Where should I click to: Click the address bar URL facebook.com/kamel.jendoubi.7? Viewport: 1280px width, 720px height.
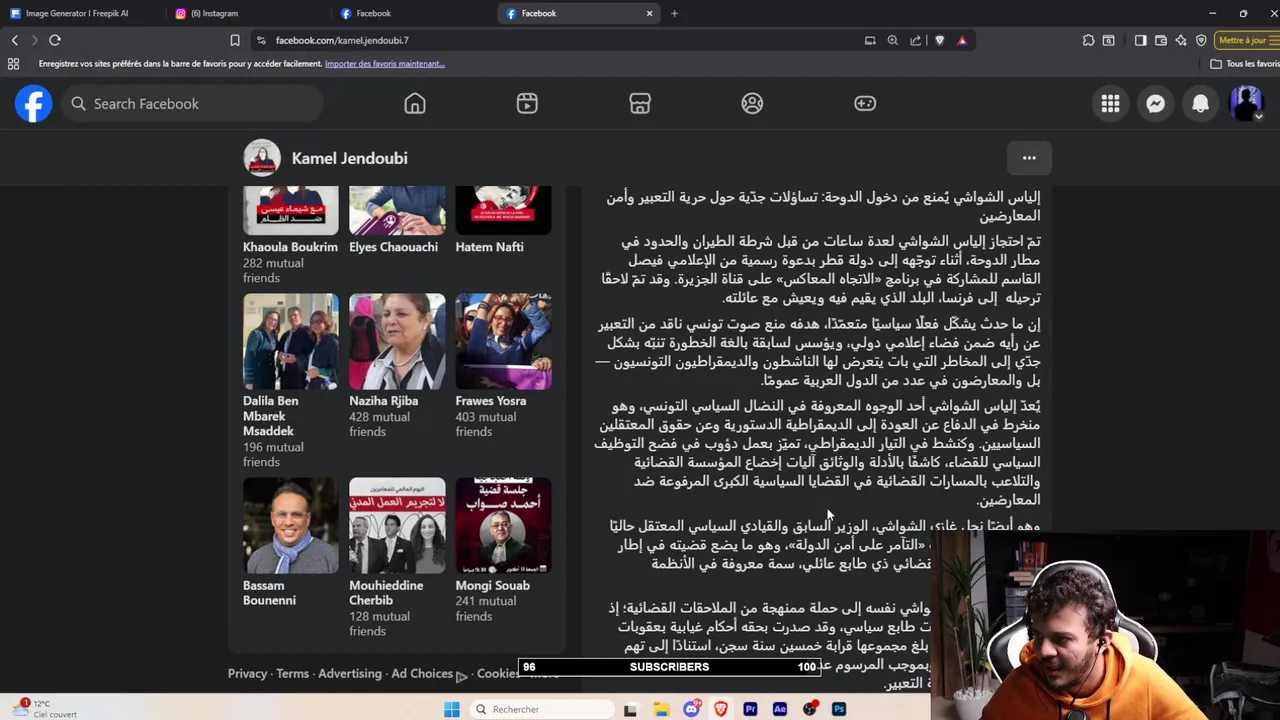tap(342, 40)
